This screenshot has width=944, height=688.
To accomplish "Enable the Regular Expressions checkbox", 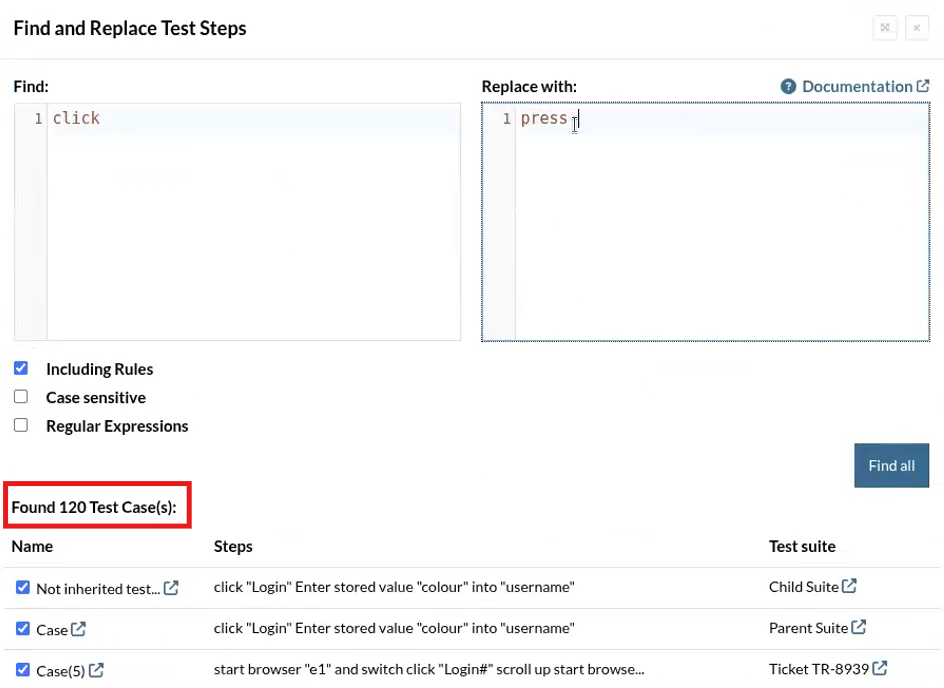I will coord(21,425).
